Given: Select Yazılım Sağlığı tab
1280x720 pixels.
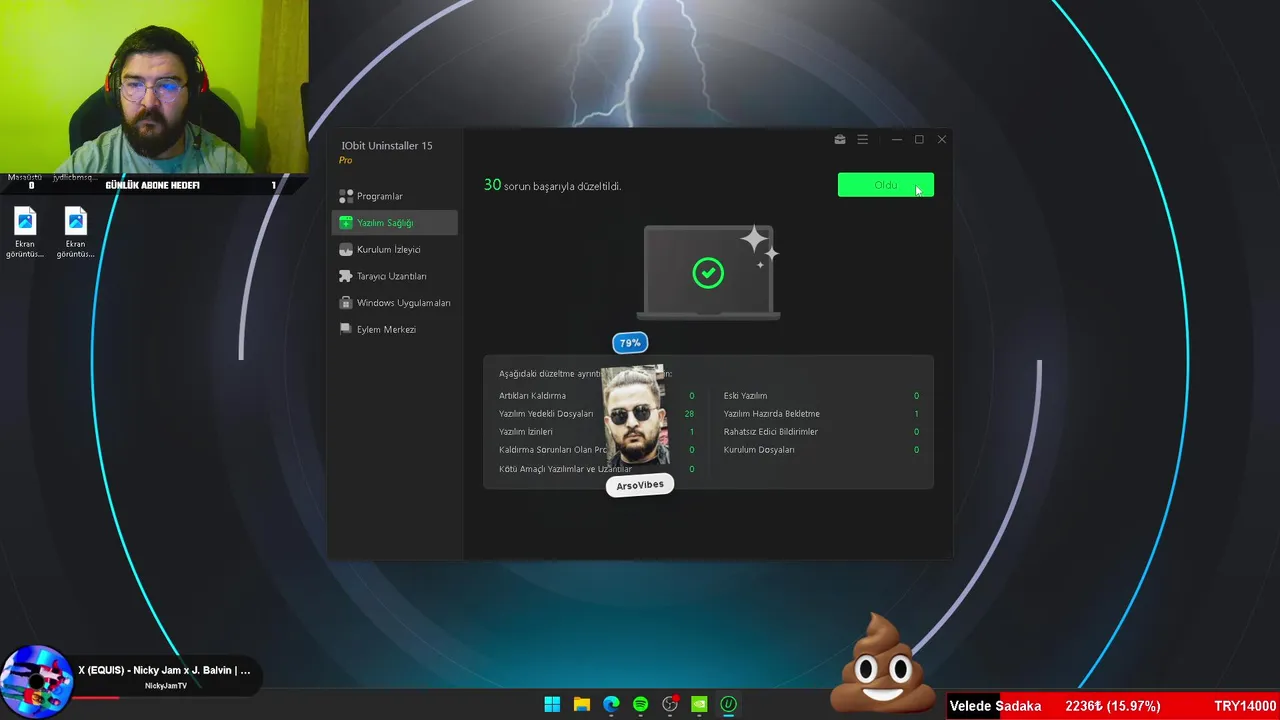Looking at the screenshot, I should [x=394, y=223].
